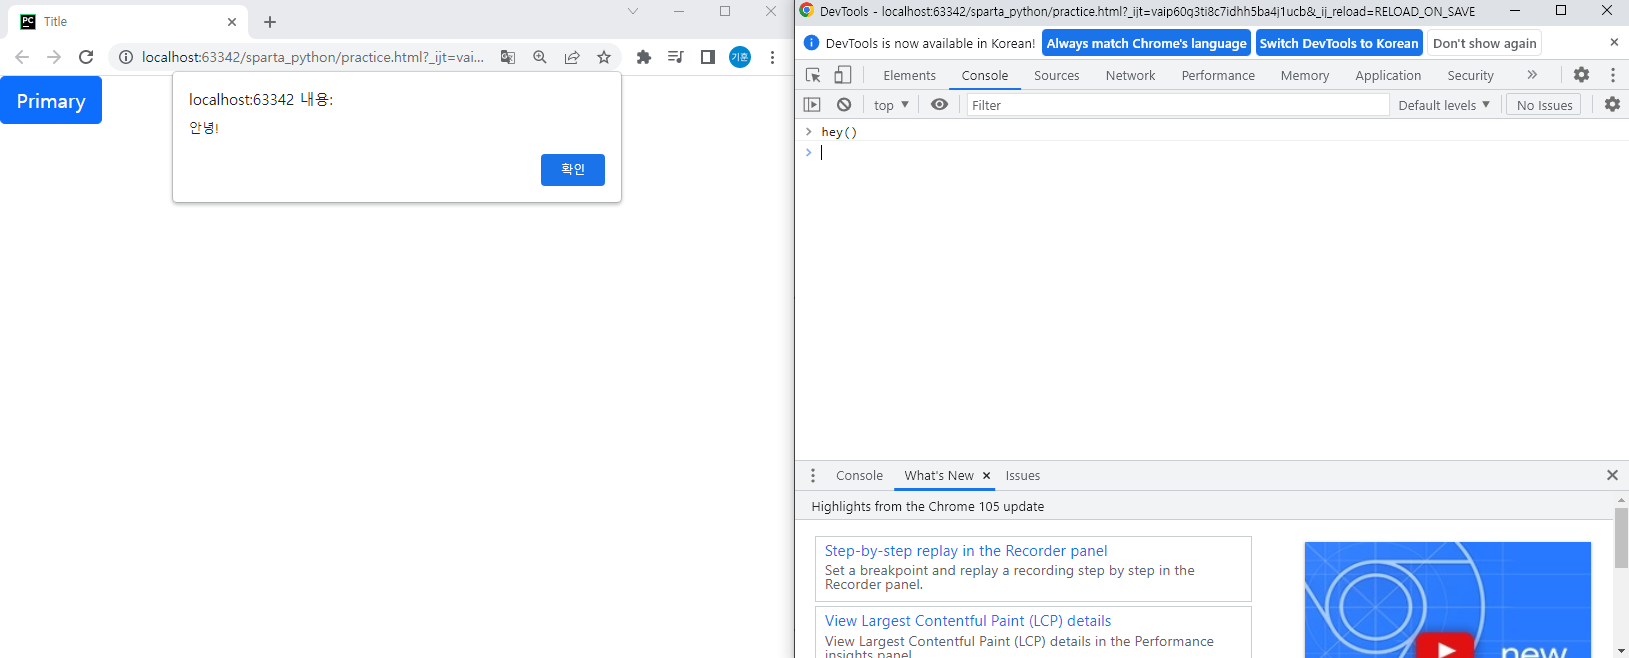This screenshot has width=1629, height=658.
Task: Toggle the console sidebar
Action: pos(813,104)
